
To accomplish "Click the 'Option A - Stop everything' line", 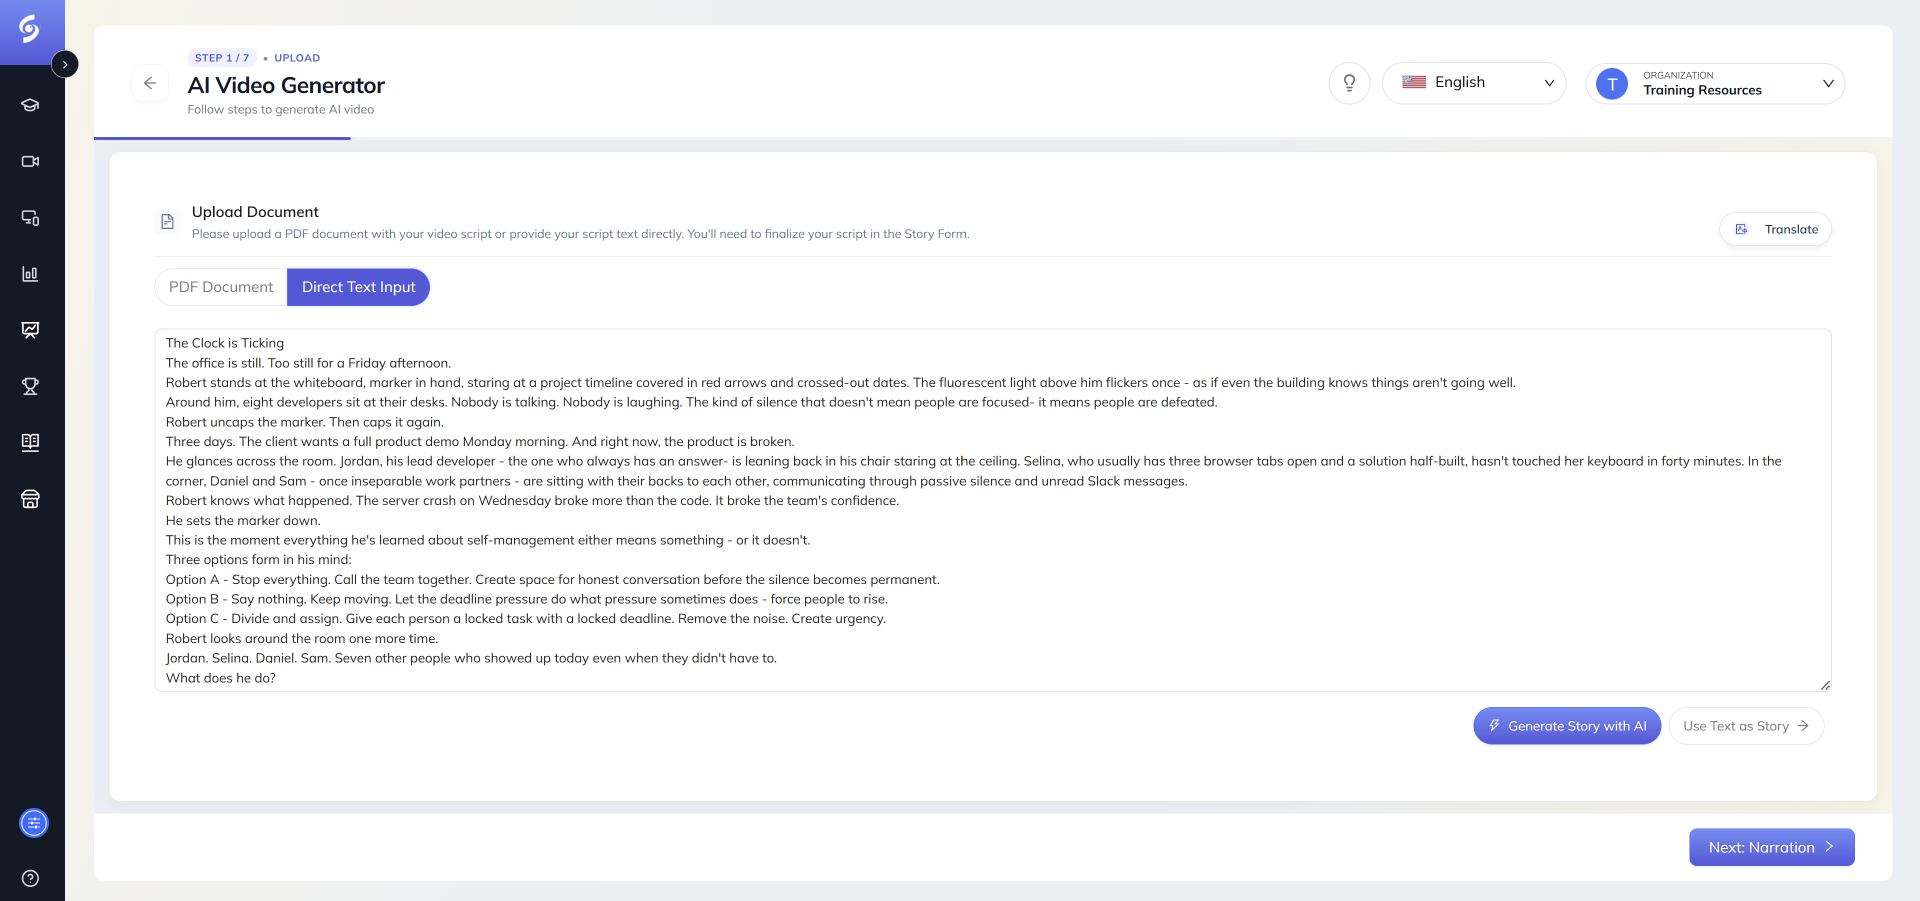I will coord(553,580).
